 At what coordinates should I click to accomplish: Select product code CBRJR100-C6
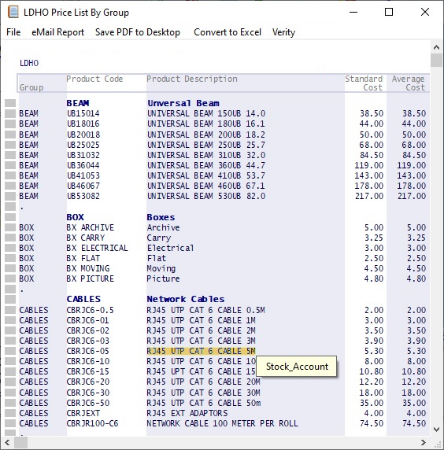[x=92, y=424]
